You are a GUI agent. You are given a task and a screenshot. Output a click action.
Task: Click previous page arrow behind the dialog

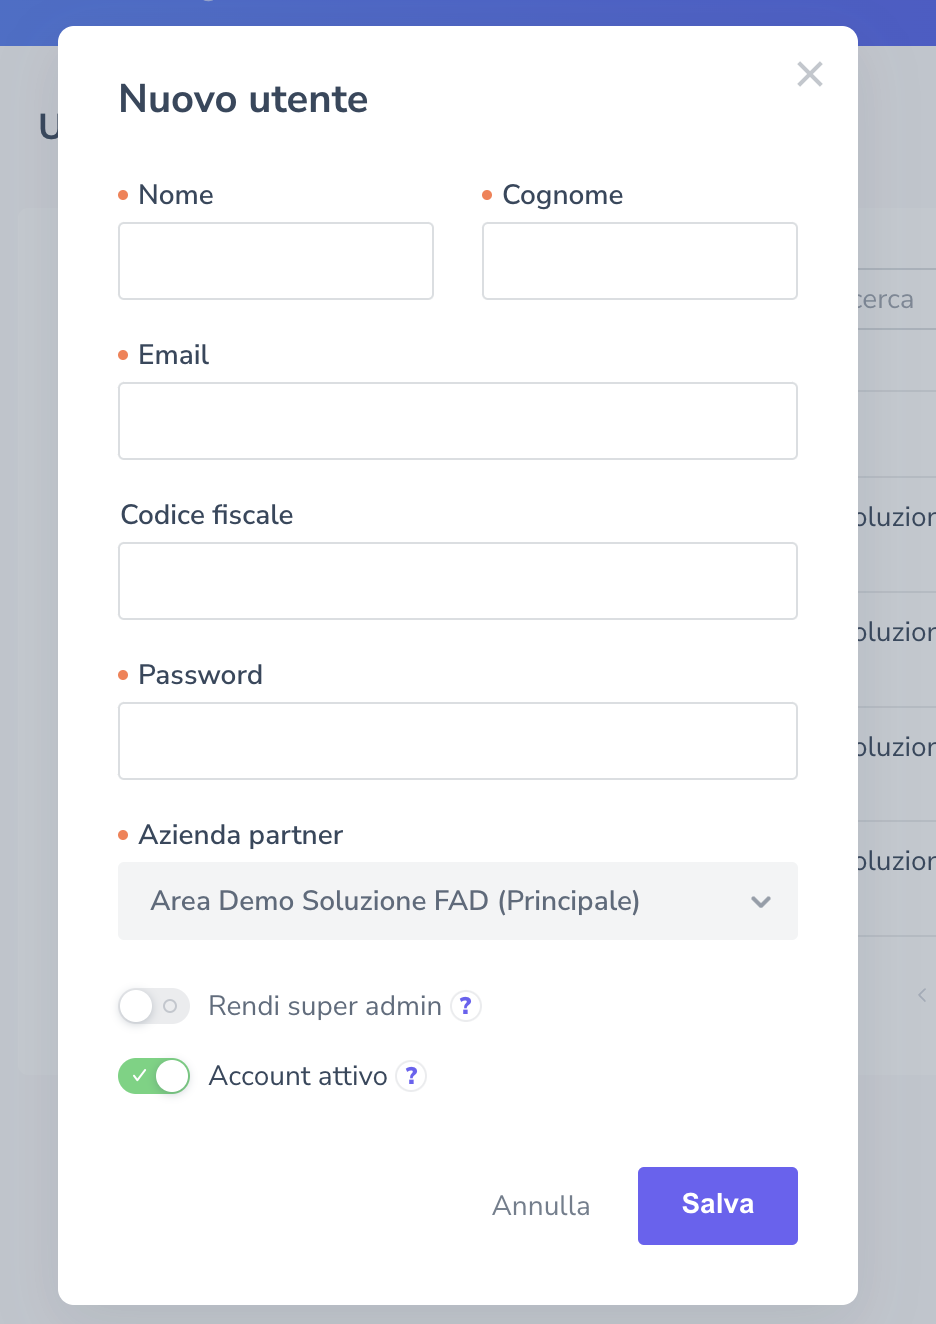pos(922,995)
